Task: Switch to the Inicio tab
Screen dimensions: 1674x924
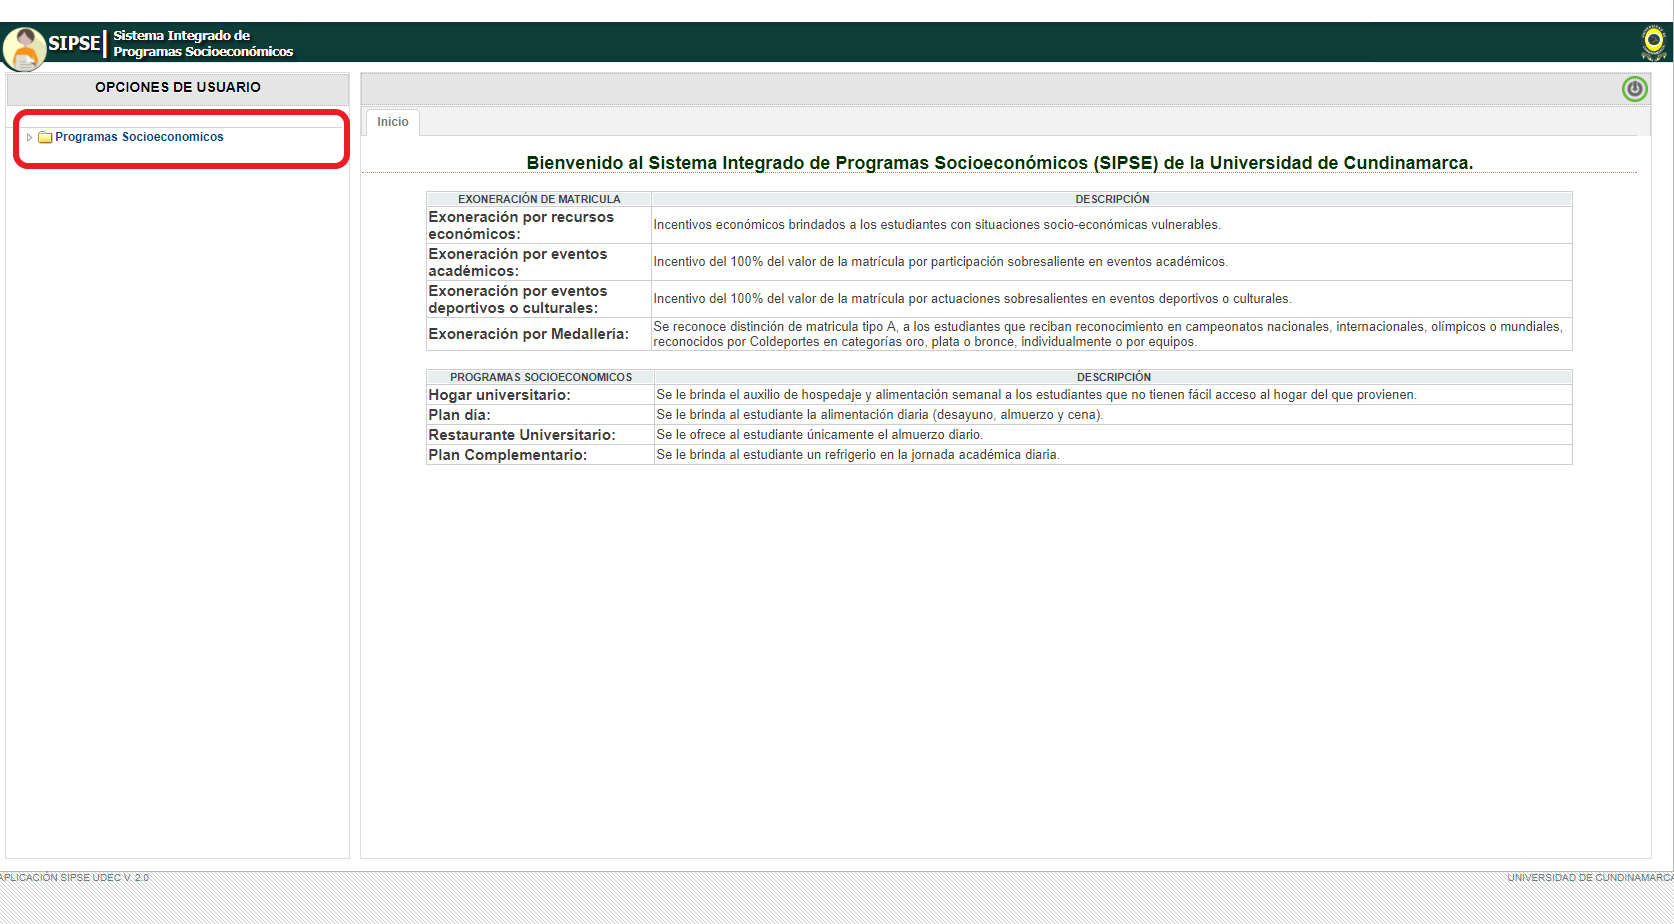Action: (393, 122)
